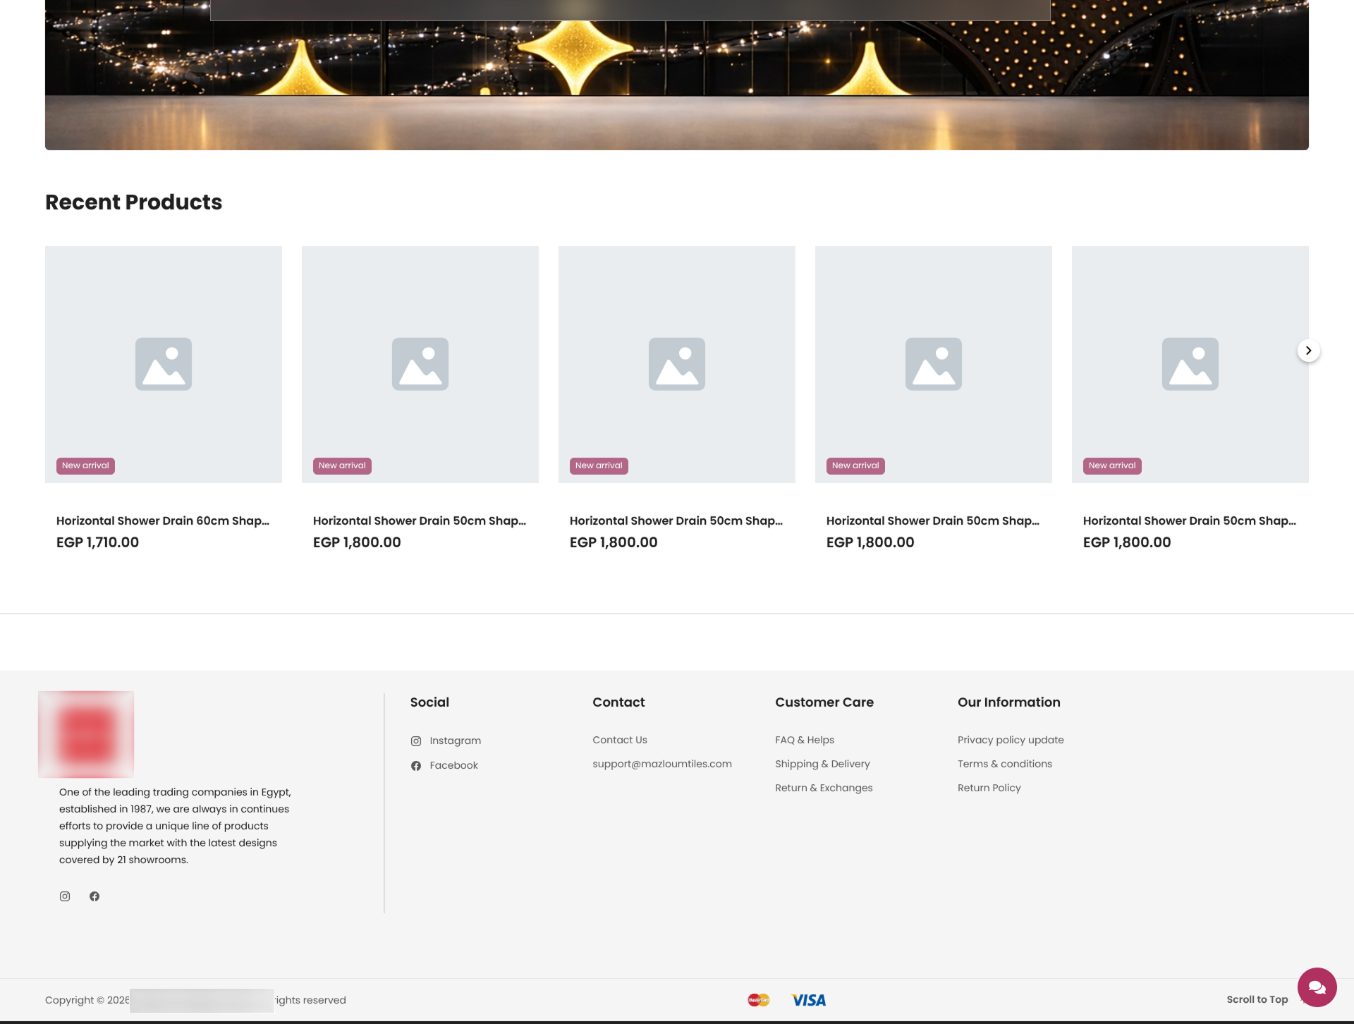Open the Instagram icon in the Social section
This screenshot has height=1024, width=1354.
[416, 740]
